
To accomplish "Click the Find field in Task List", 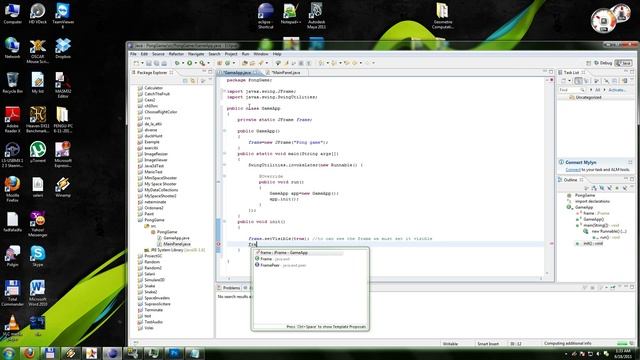I will [x=571, y=90].
